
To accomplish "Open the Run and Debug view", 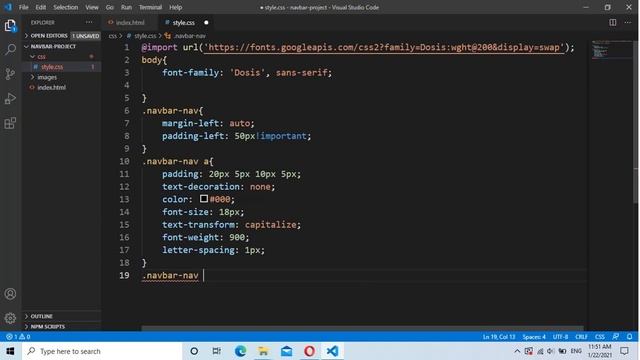I will (x=10, y=98).
